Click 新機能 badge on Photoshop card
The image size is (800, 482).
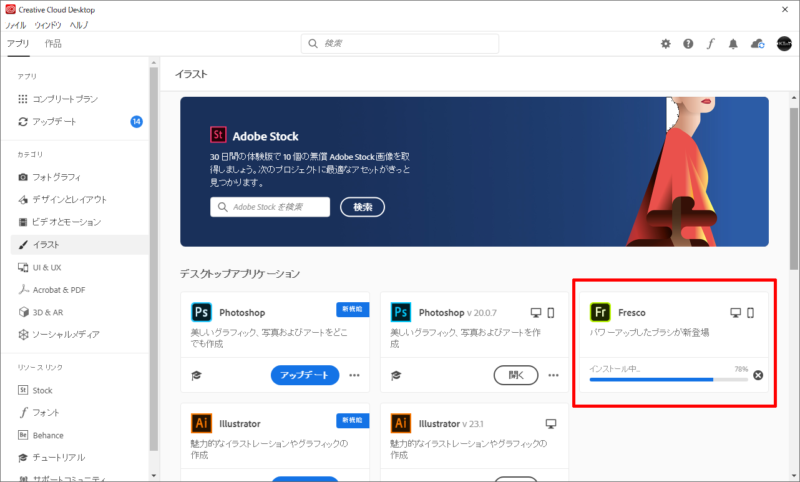(x=353, y=309)
